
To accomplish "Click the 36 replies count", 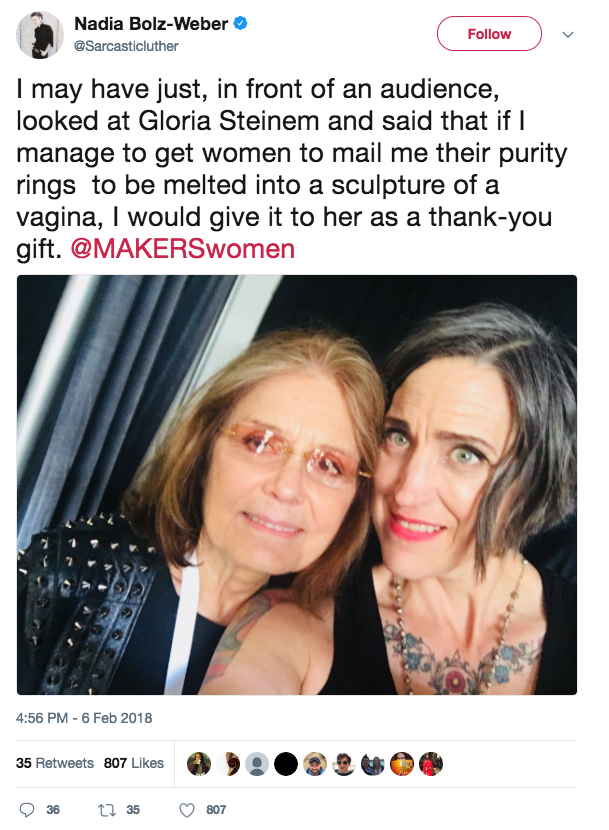I will 53,810.
